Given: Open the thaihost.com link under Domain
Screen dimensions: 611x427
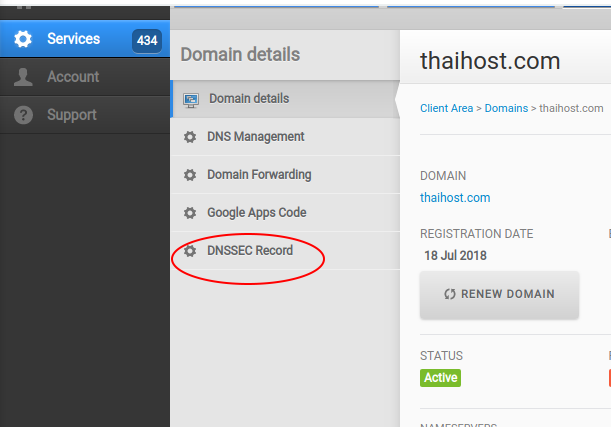Looking at the screenshot, I should point(455,198).
